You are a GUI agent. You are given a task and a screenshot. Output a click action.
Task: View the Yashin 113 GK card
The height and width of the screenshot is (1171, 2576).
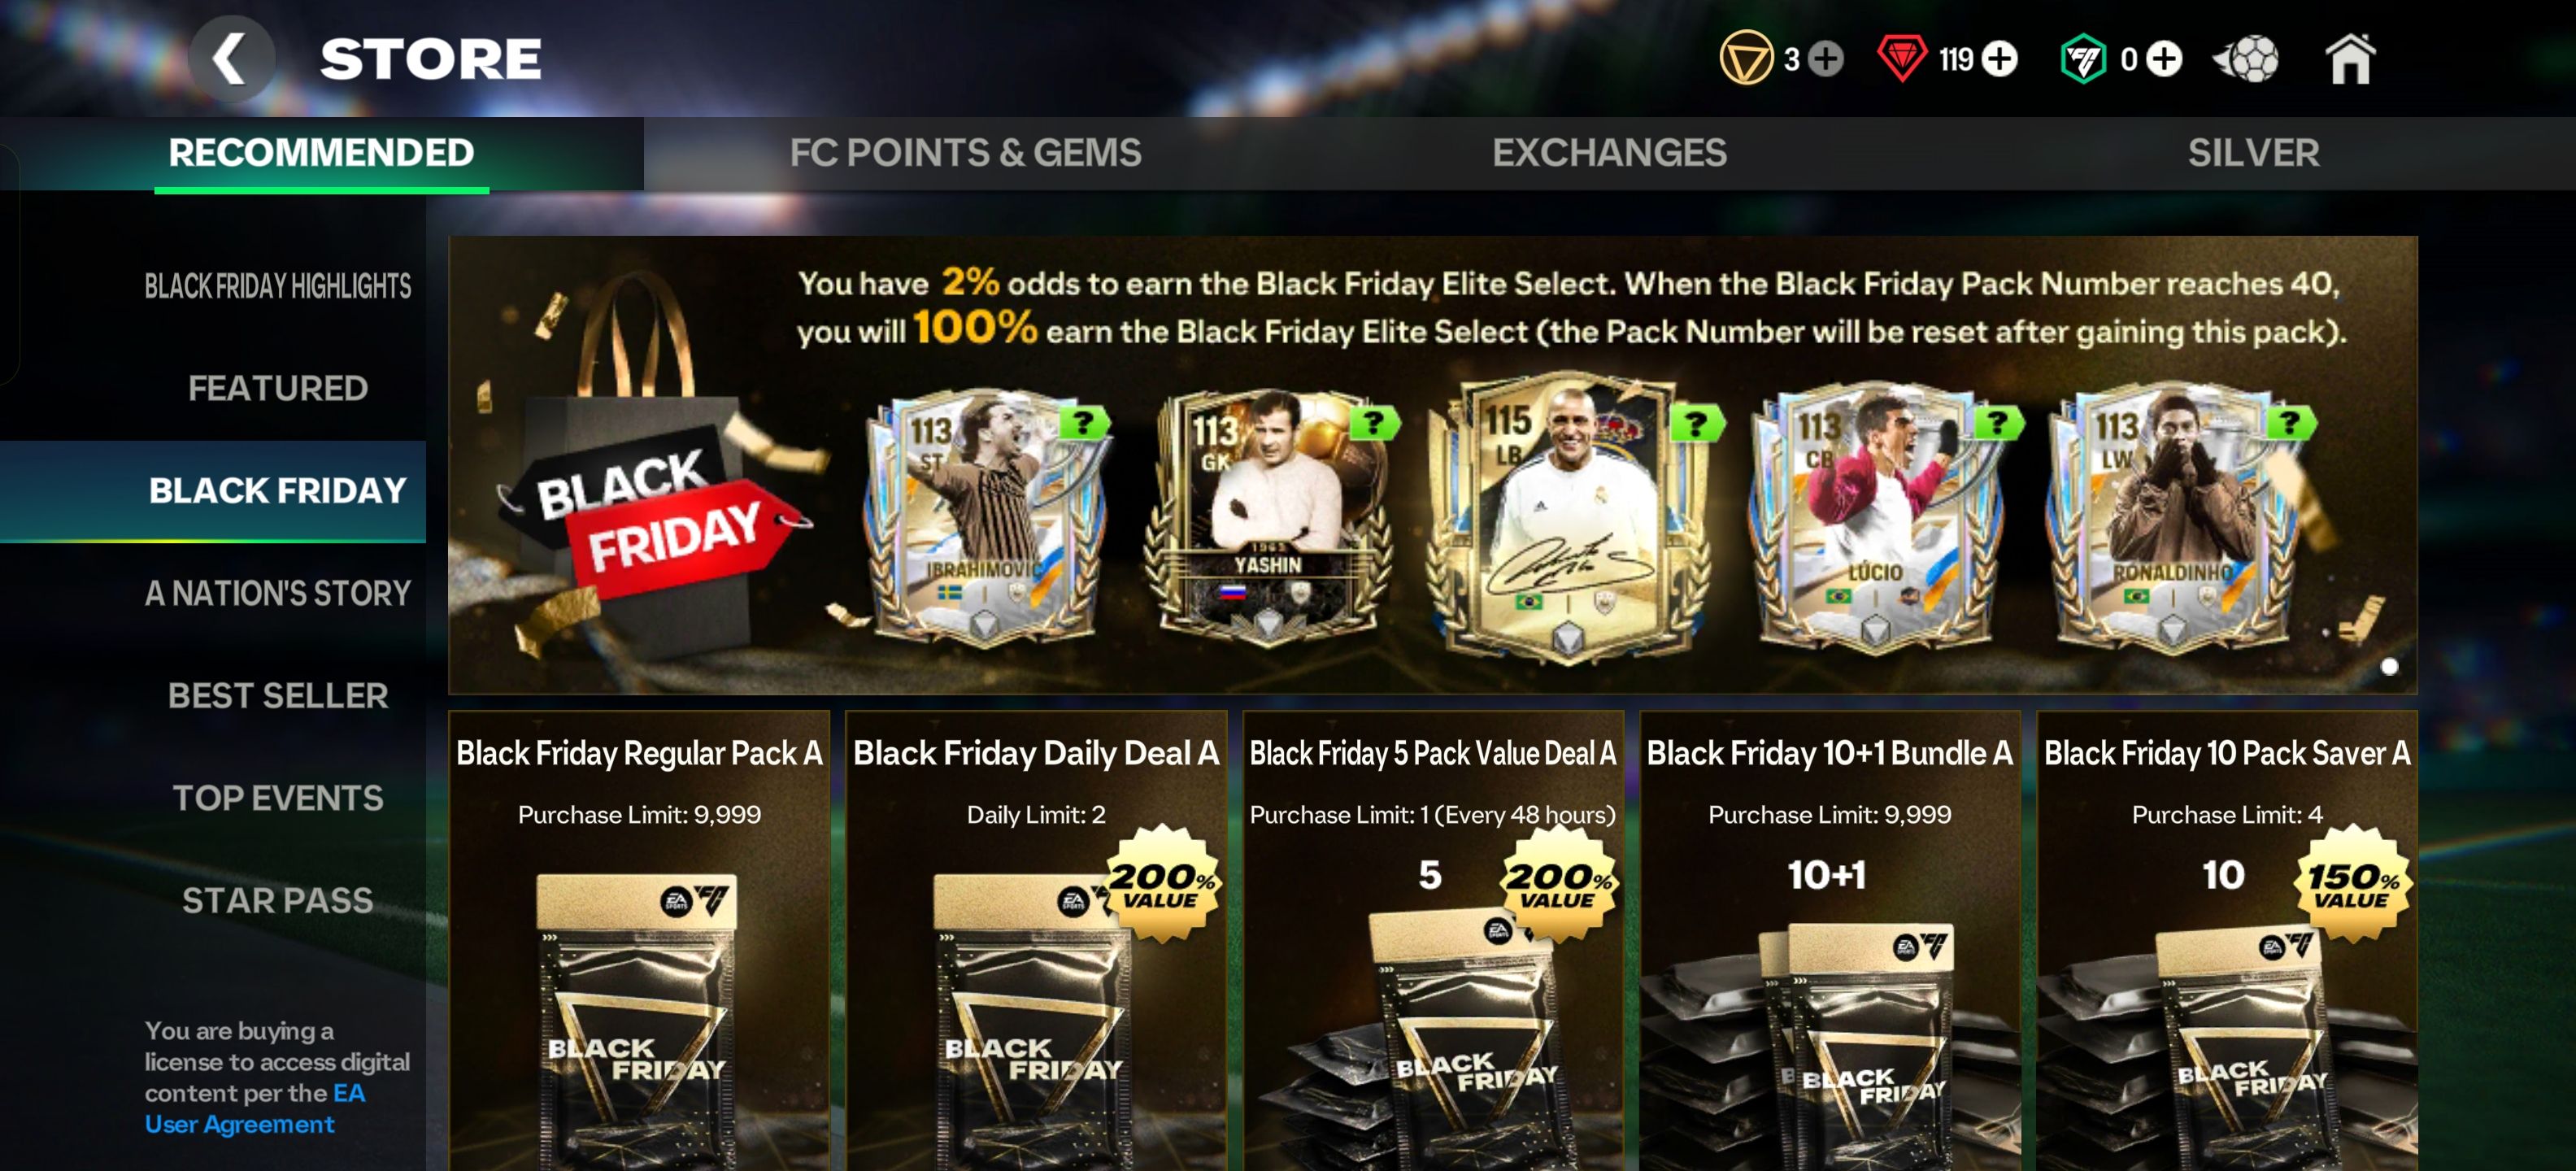[x=1268, y=519]
